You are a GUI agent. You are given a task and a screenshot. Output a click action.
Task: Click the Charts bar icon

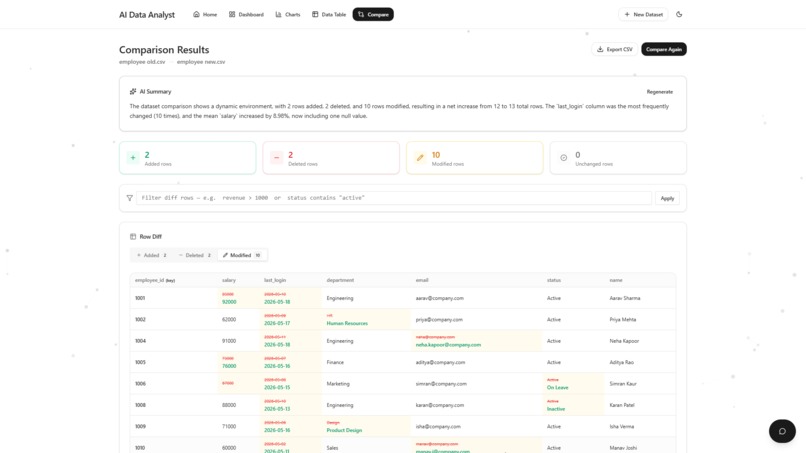tap(279, 14)
